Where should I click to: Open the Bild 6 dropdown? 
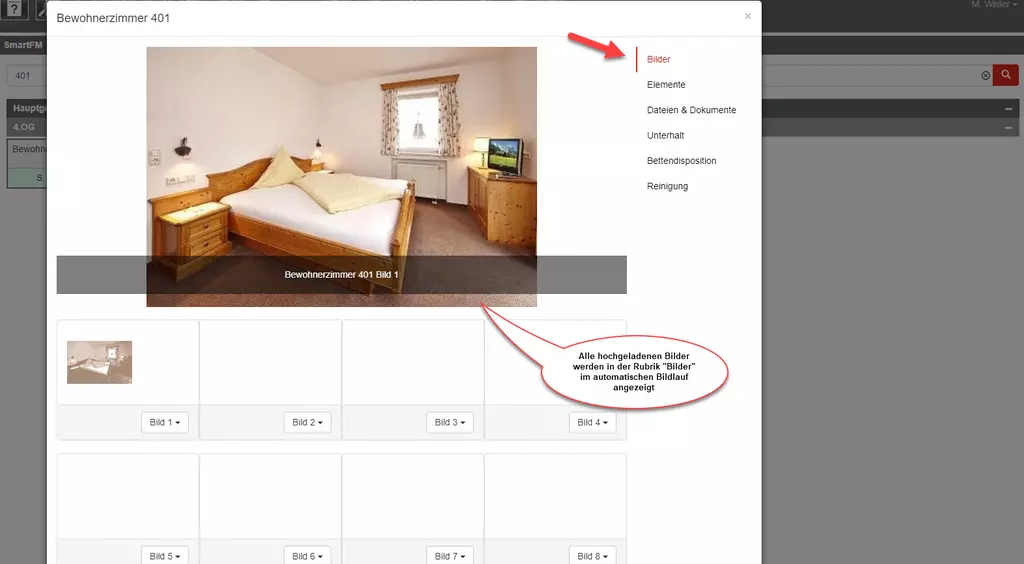click(x=307, y=556)
